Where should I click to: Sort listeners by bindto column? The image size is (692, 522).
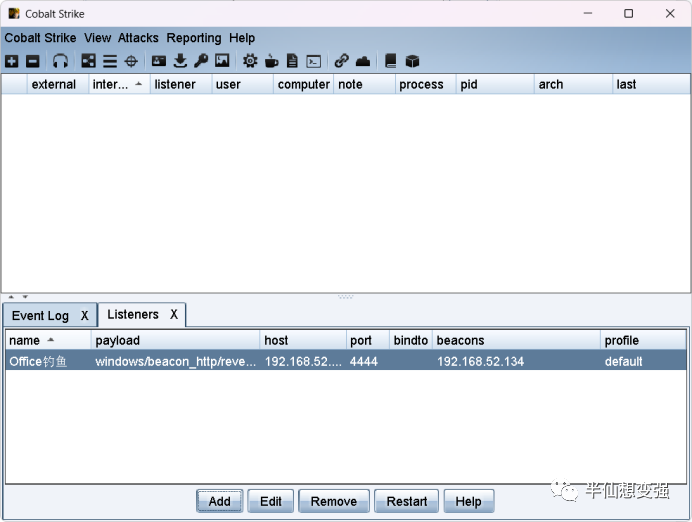tap(411, 340)
